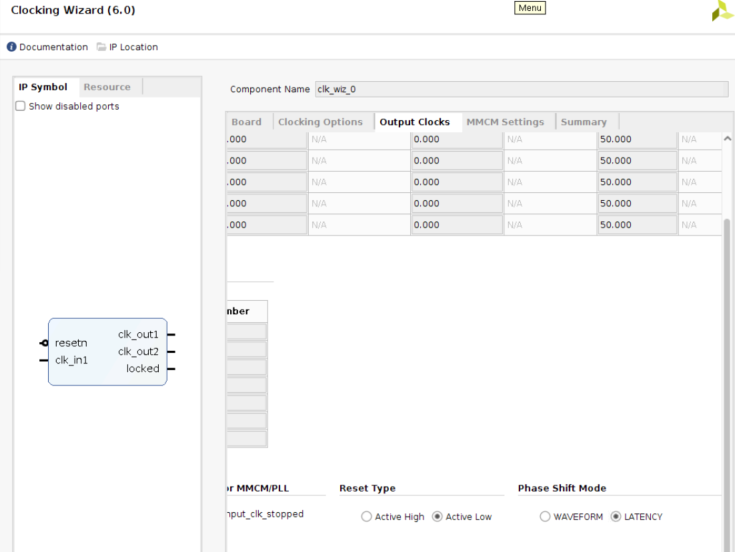Click the input_clk_stopped label
The width and height of the screenshot is (735, 552).
(x=265, y=514)
